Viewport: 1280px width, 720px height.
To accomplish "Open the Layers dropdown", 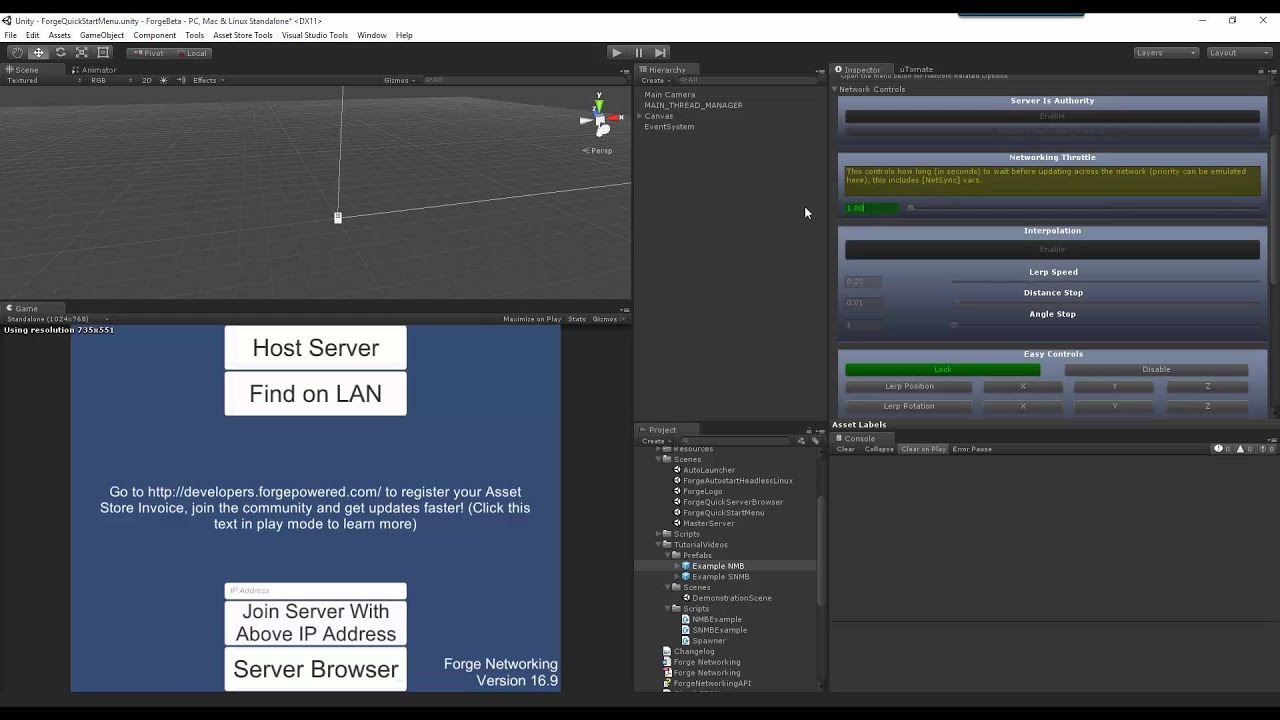I will [1166, 53].
